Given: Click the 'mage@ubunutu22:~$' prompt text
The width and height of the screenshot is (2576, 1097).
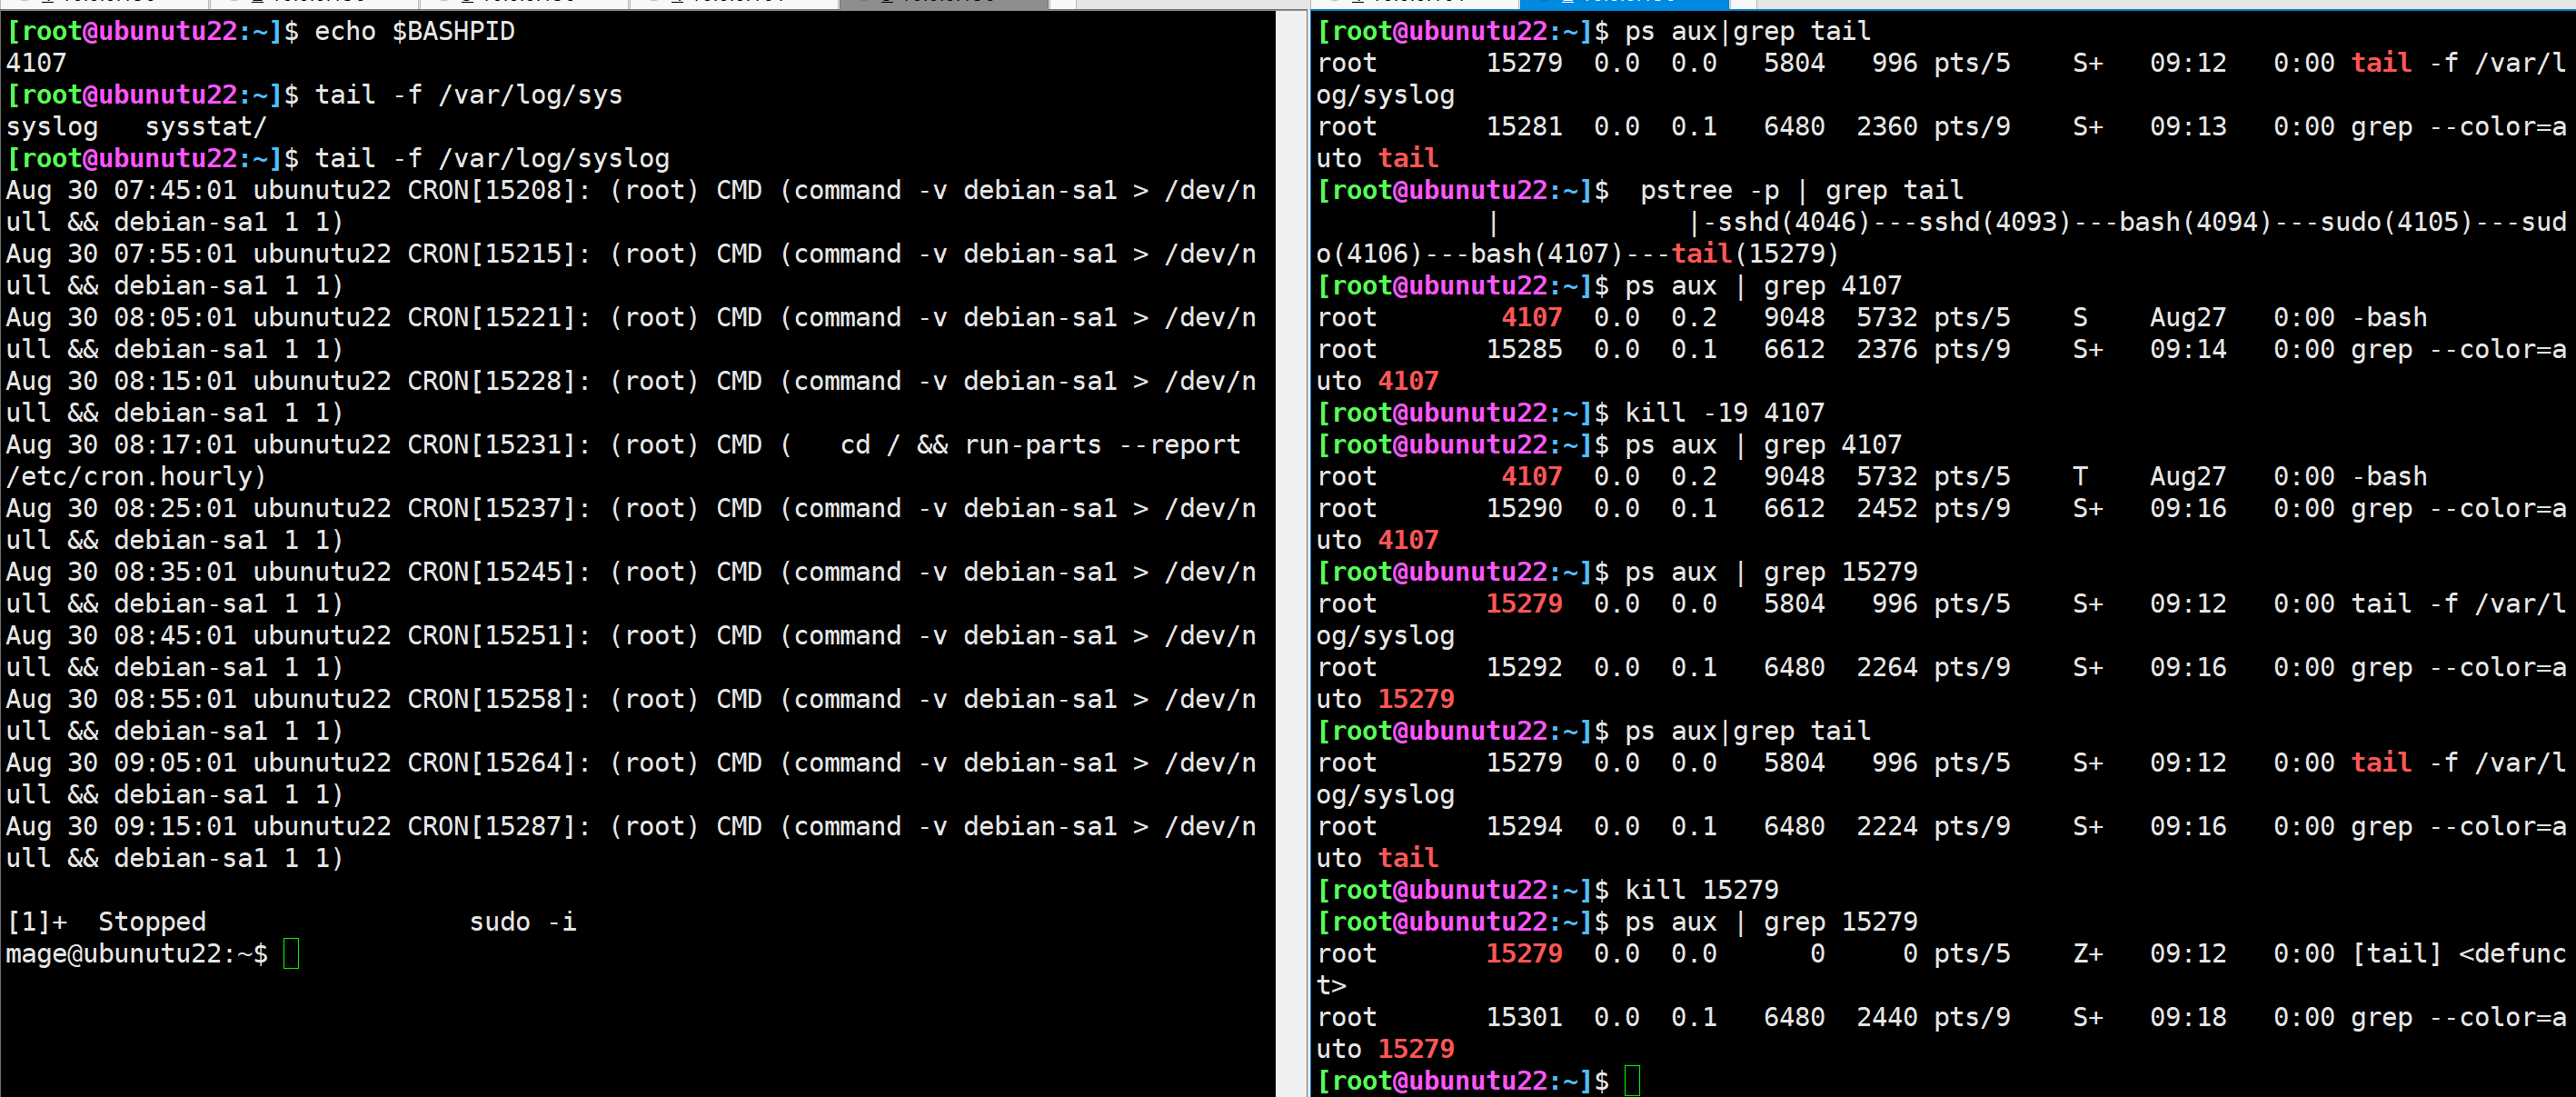Looking at the screenshot, I should tap(136, 953).
